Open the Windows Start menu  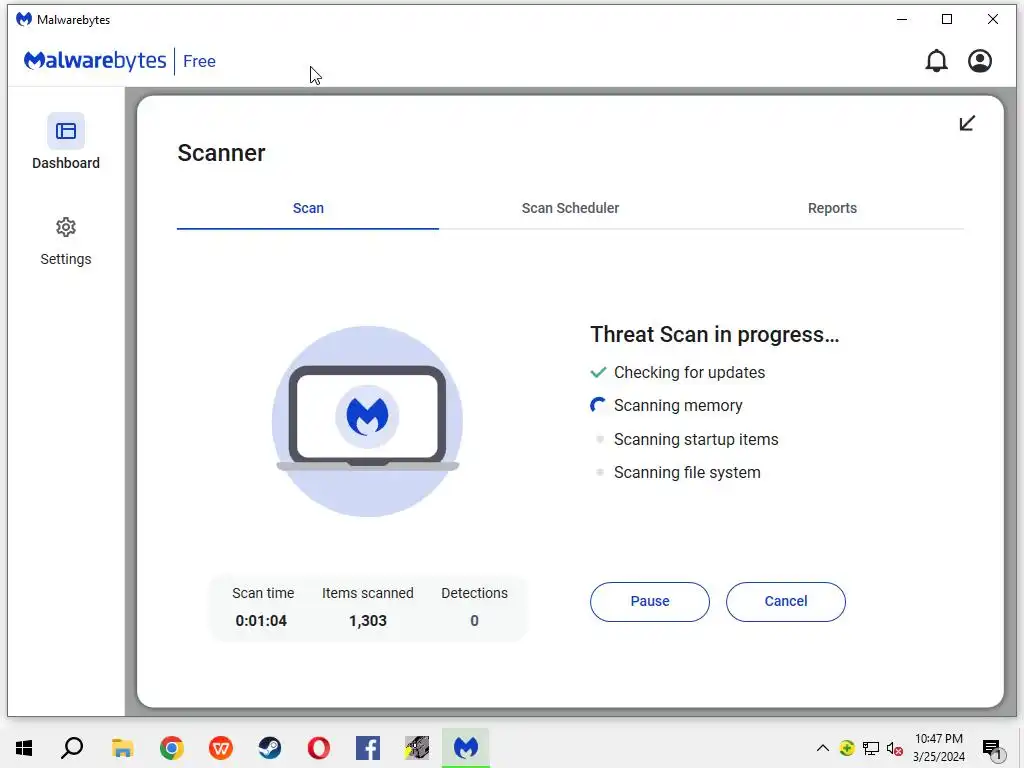point(24,748)
